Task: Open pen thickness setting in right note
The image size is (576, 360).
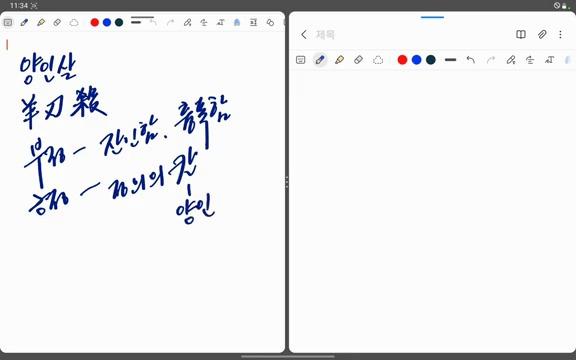Action: pos(450,60)
